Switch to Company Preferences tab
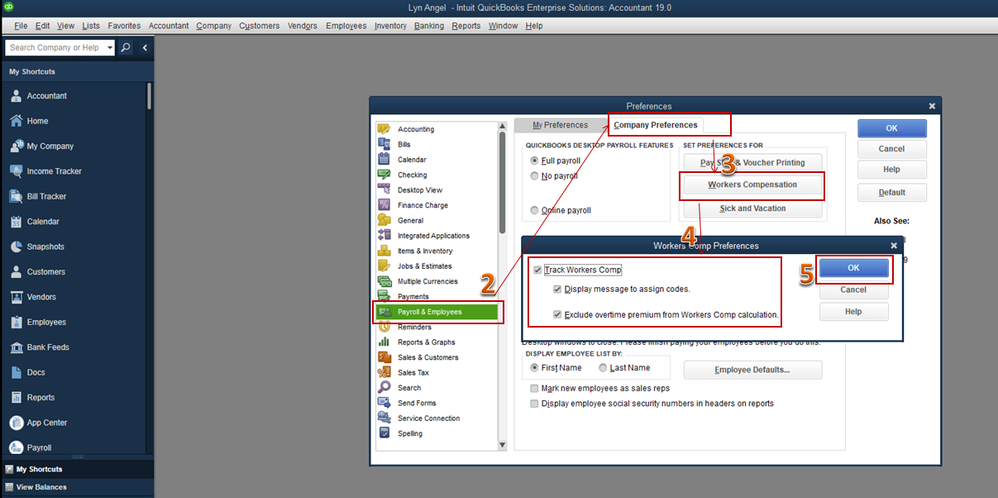Screen dimensions: 998x498 (x=656, y=125)
